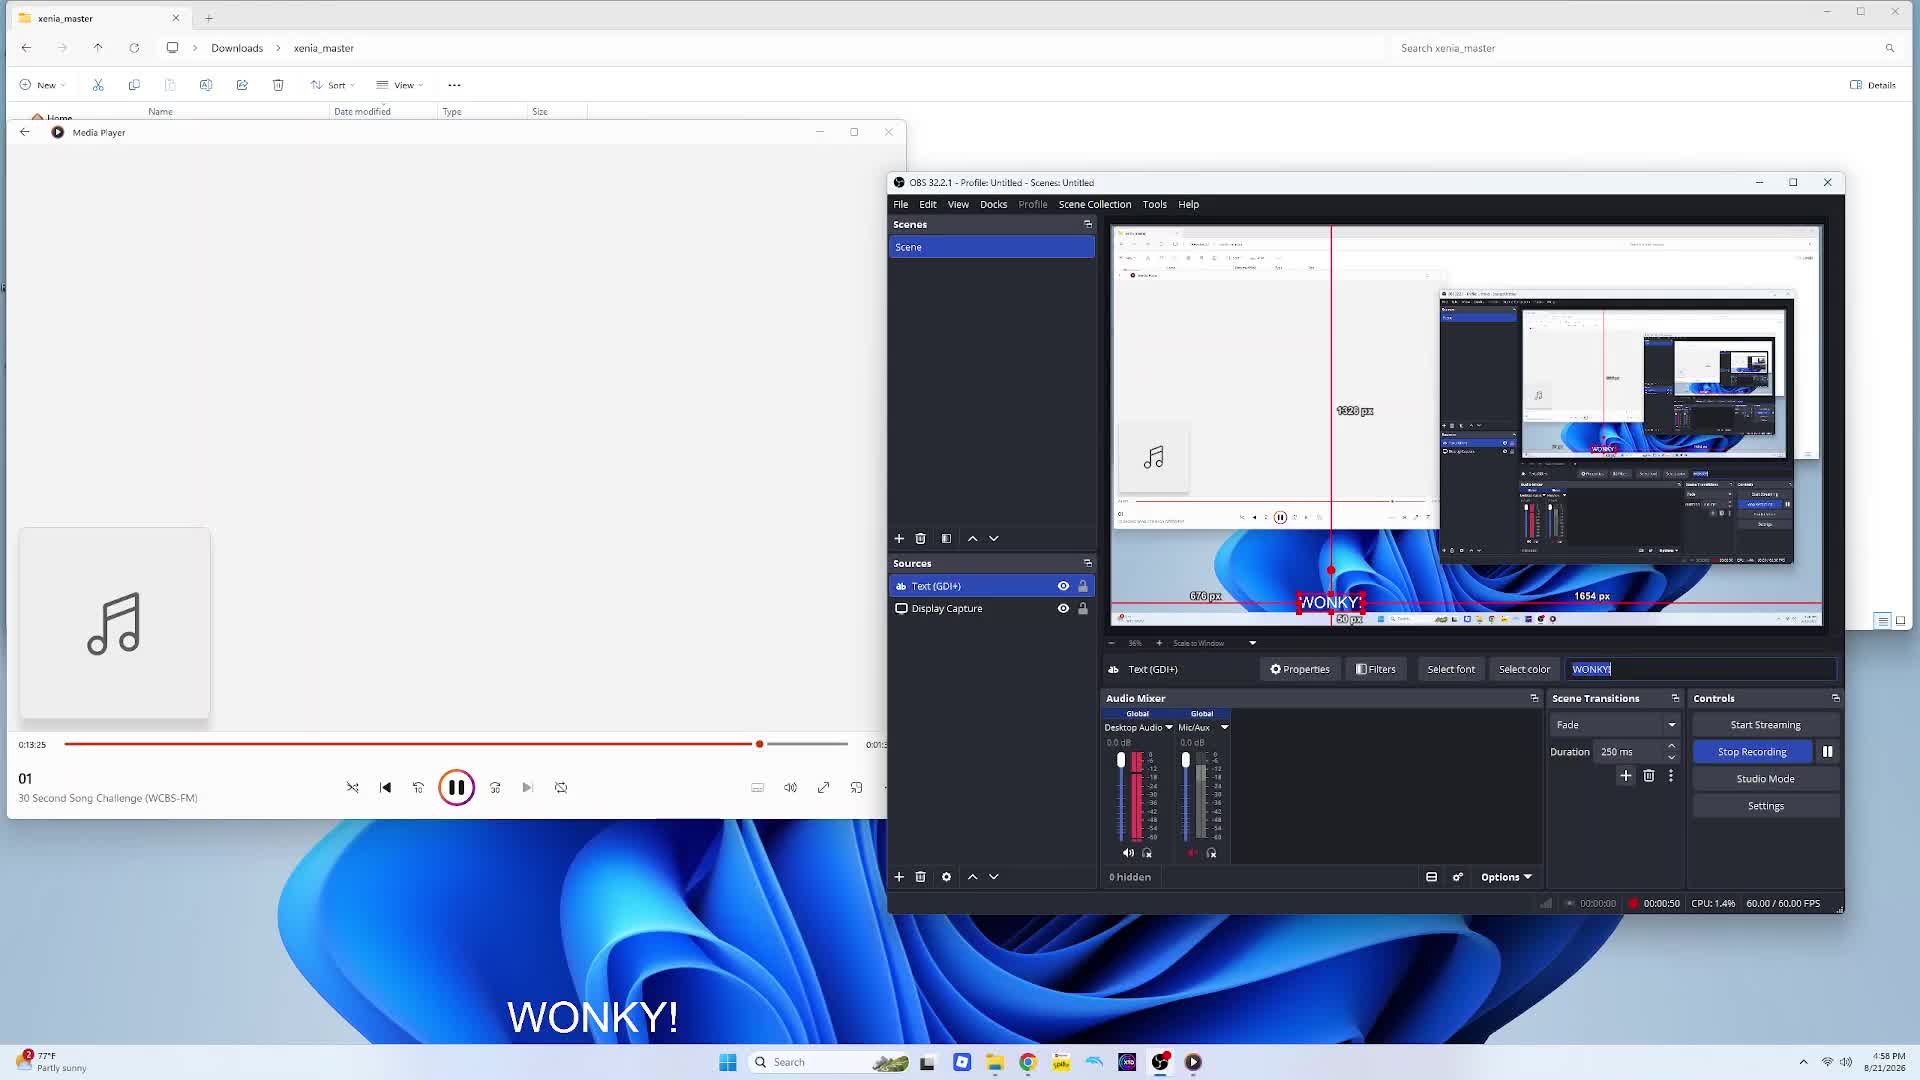Pop out the Scene Transitions dock
Image resolution: width=1920 pixels, height=1080 pixels.
pyautogui.click(x=1675, y=698)
